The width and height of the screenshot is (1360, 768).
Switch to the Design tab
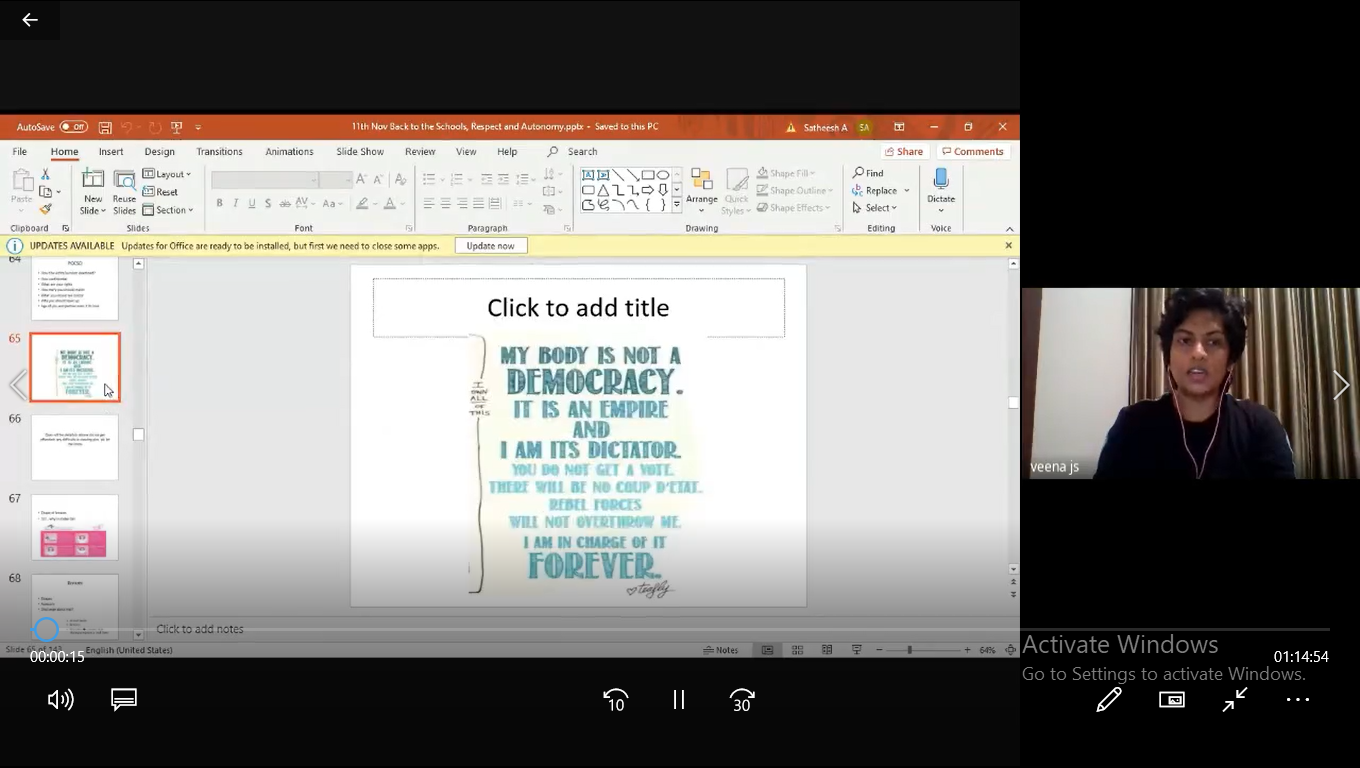tap(159, 152)
